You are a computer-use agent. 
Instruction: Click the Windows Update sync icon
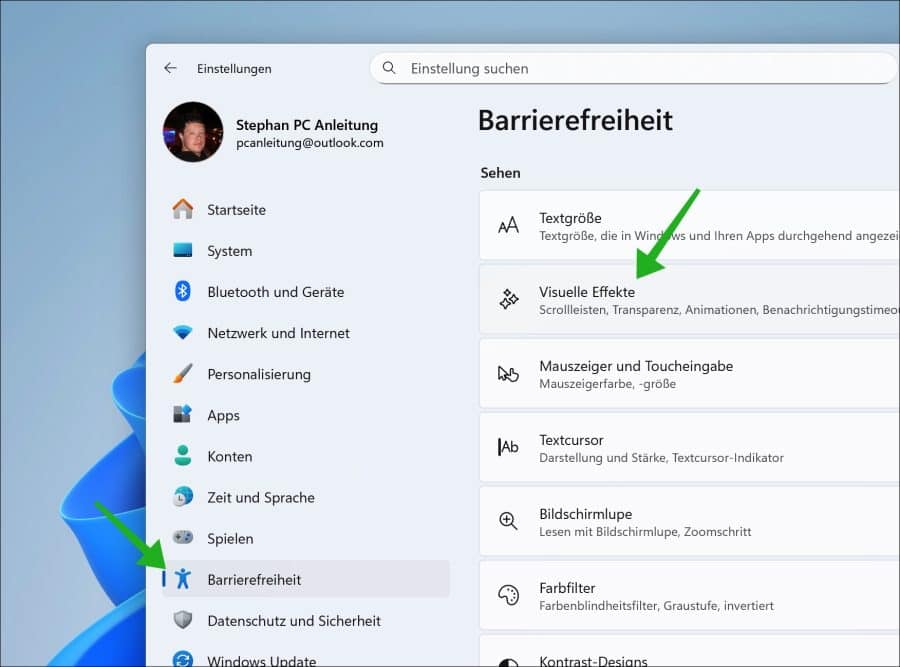[x=183, y=660]
